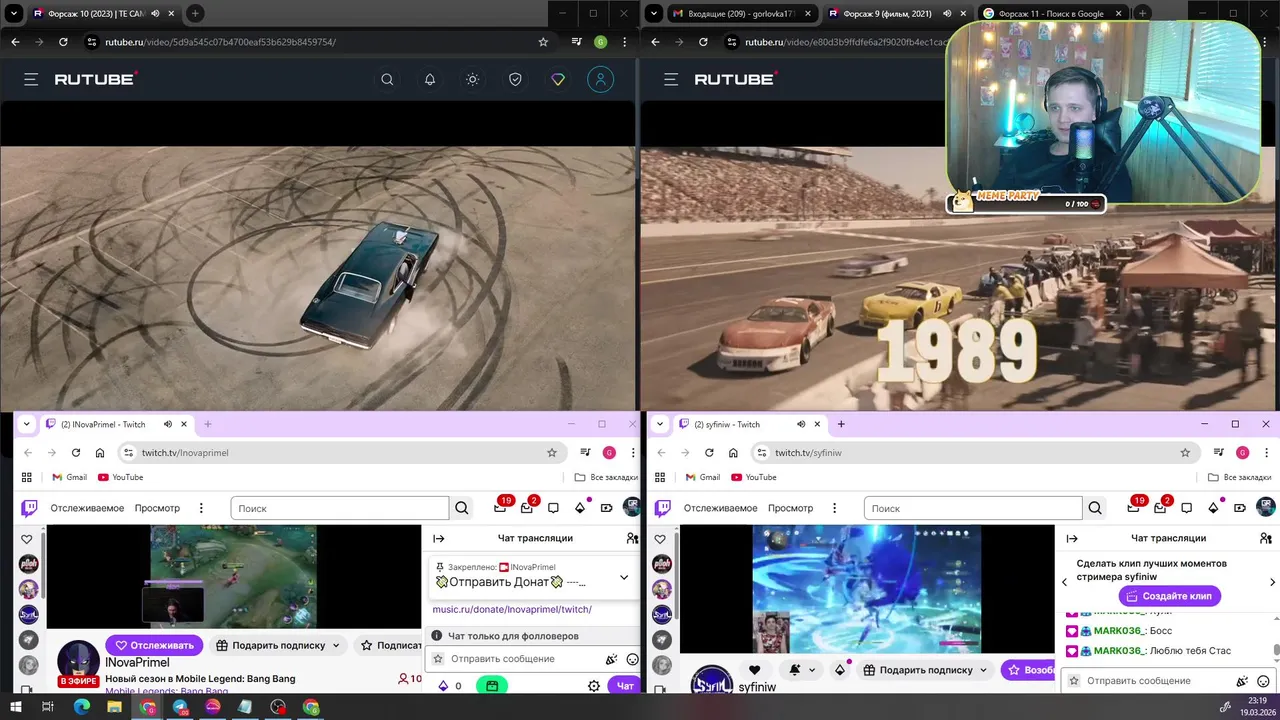
Task: Bookmark the Форсаж 10 page with star icon
Action: coord(543,42)
